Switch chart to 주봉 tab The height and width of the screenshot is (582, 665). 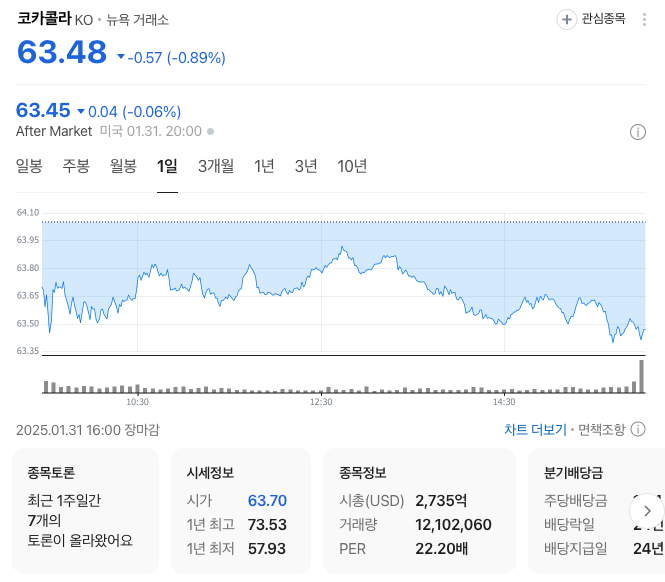76,166
